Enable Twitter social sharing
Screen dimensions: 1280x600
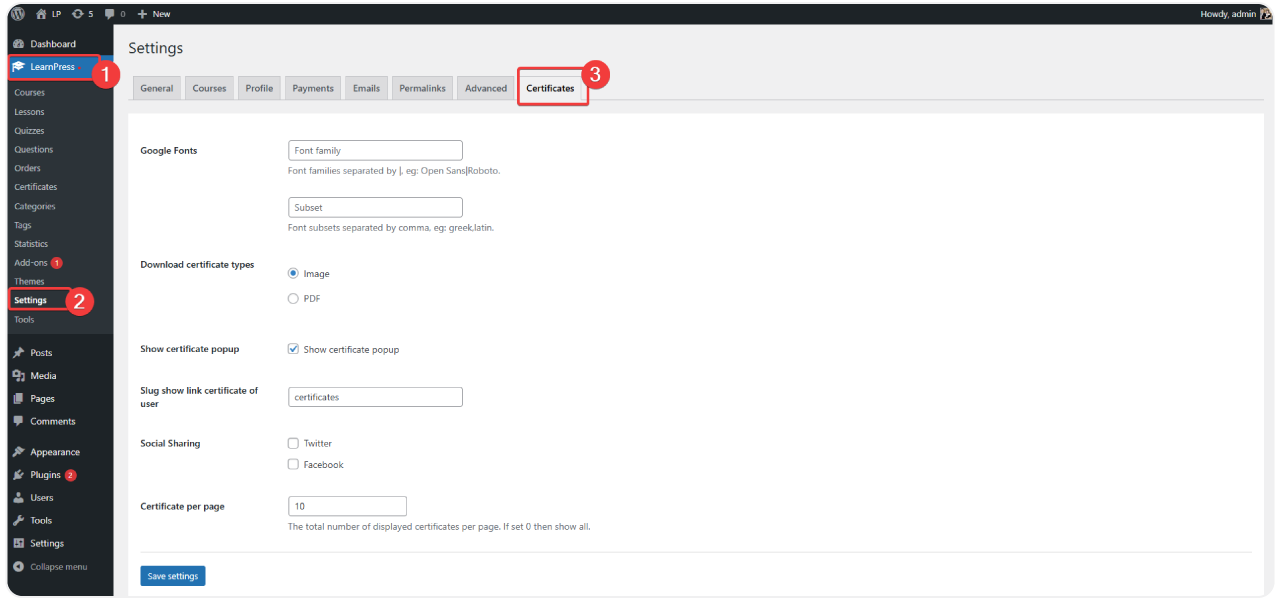tap(293, 443)
